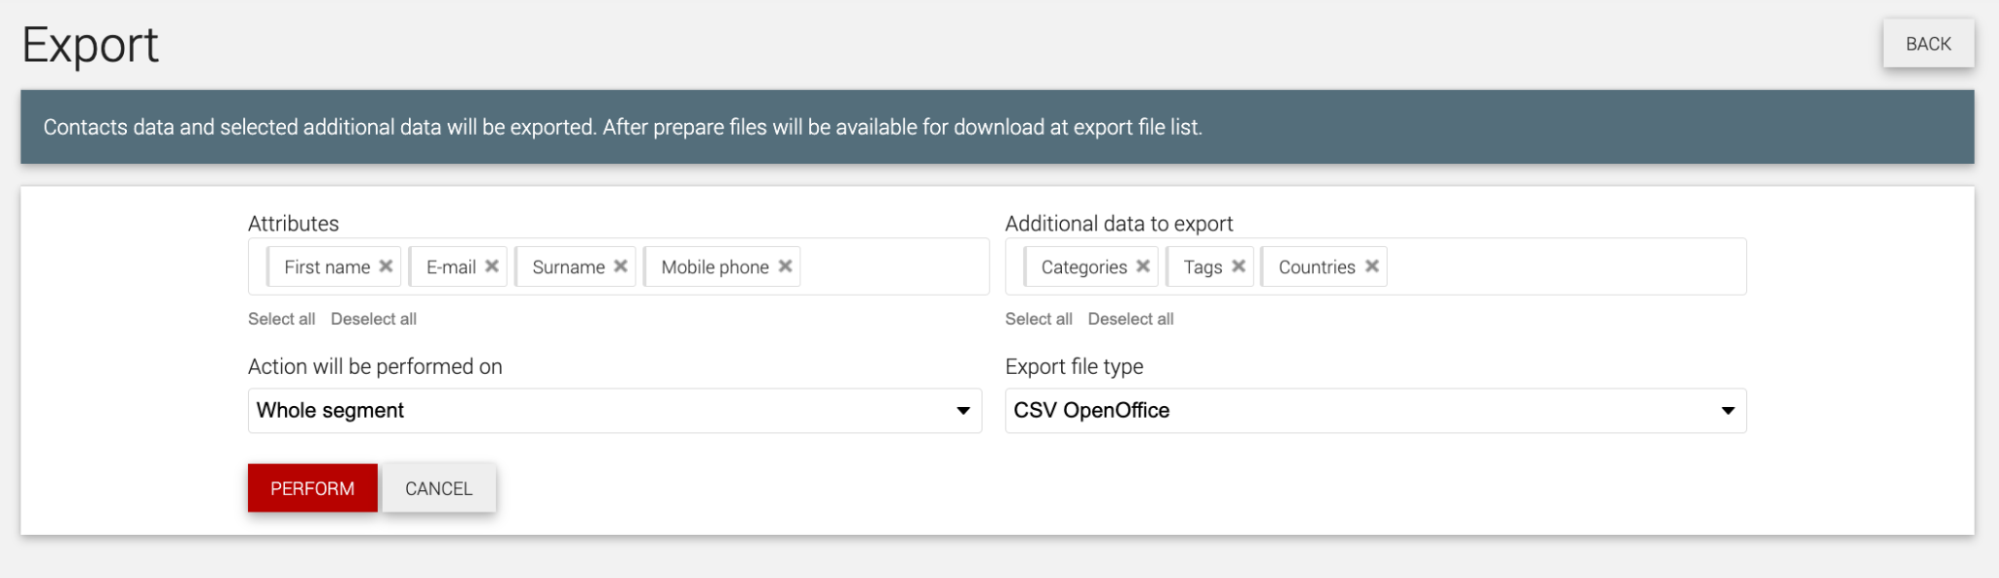Remove the Mobile phone attribute tag

point(785,266)
